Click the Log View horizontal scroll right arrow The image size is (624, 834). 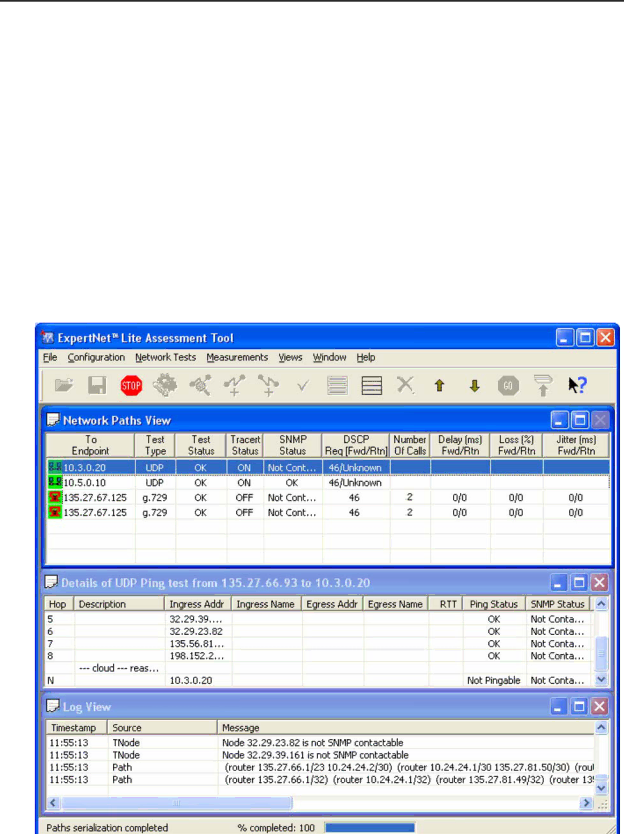(586, 803)
